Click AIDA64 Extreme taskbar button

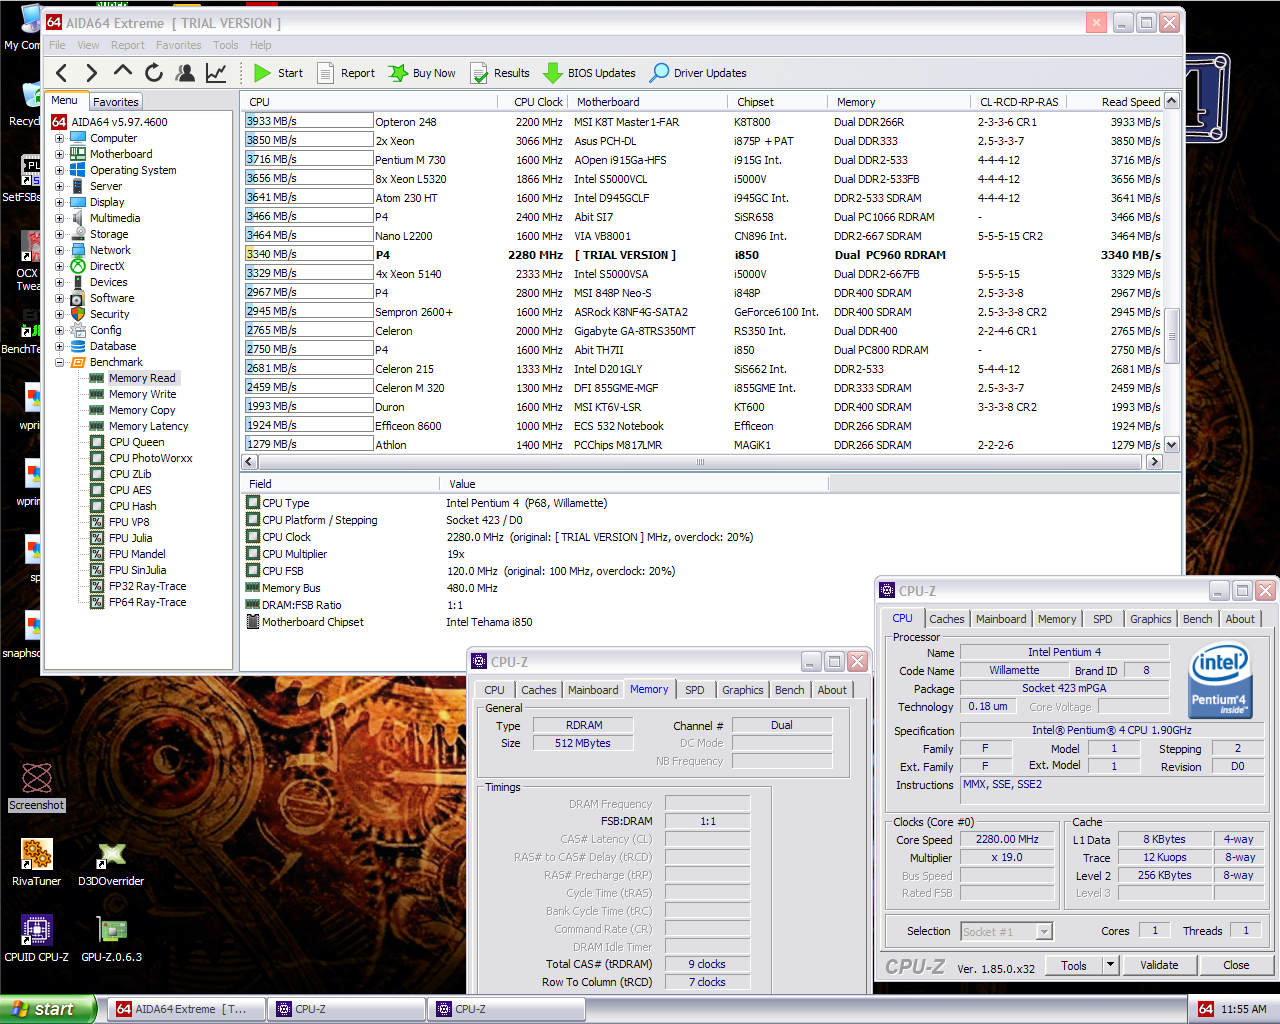tap(186, 1009)
